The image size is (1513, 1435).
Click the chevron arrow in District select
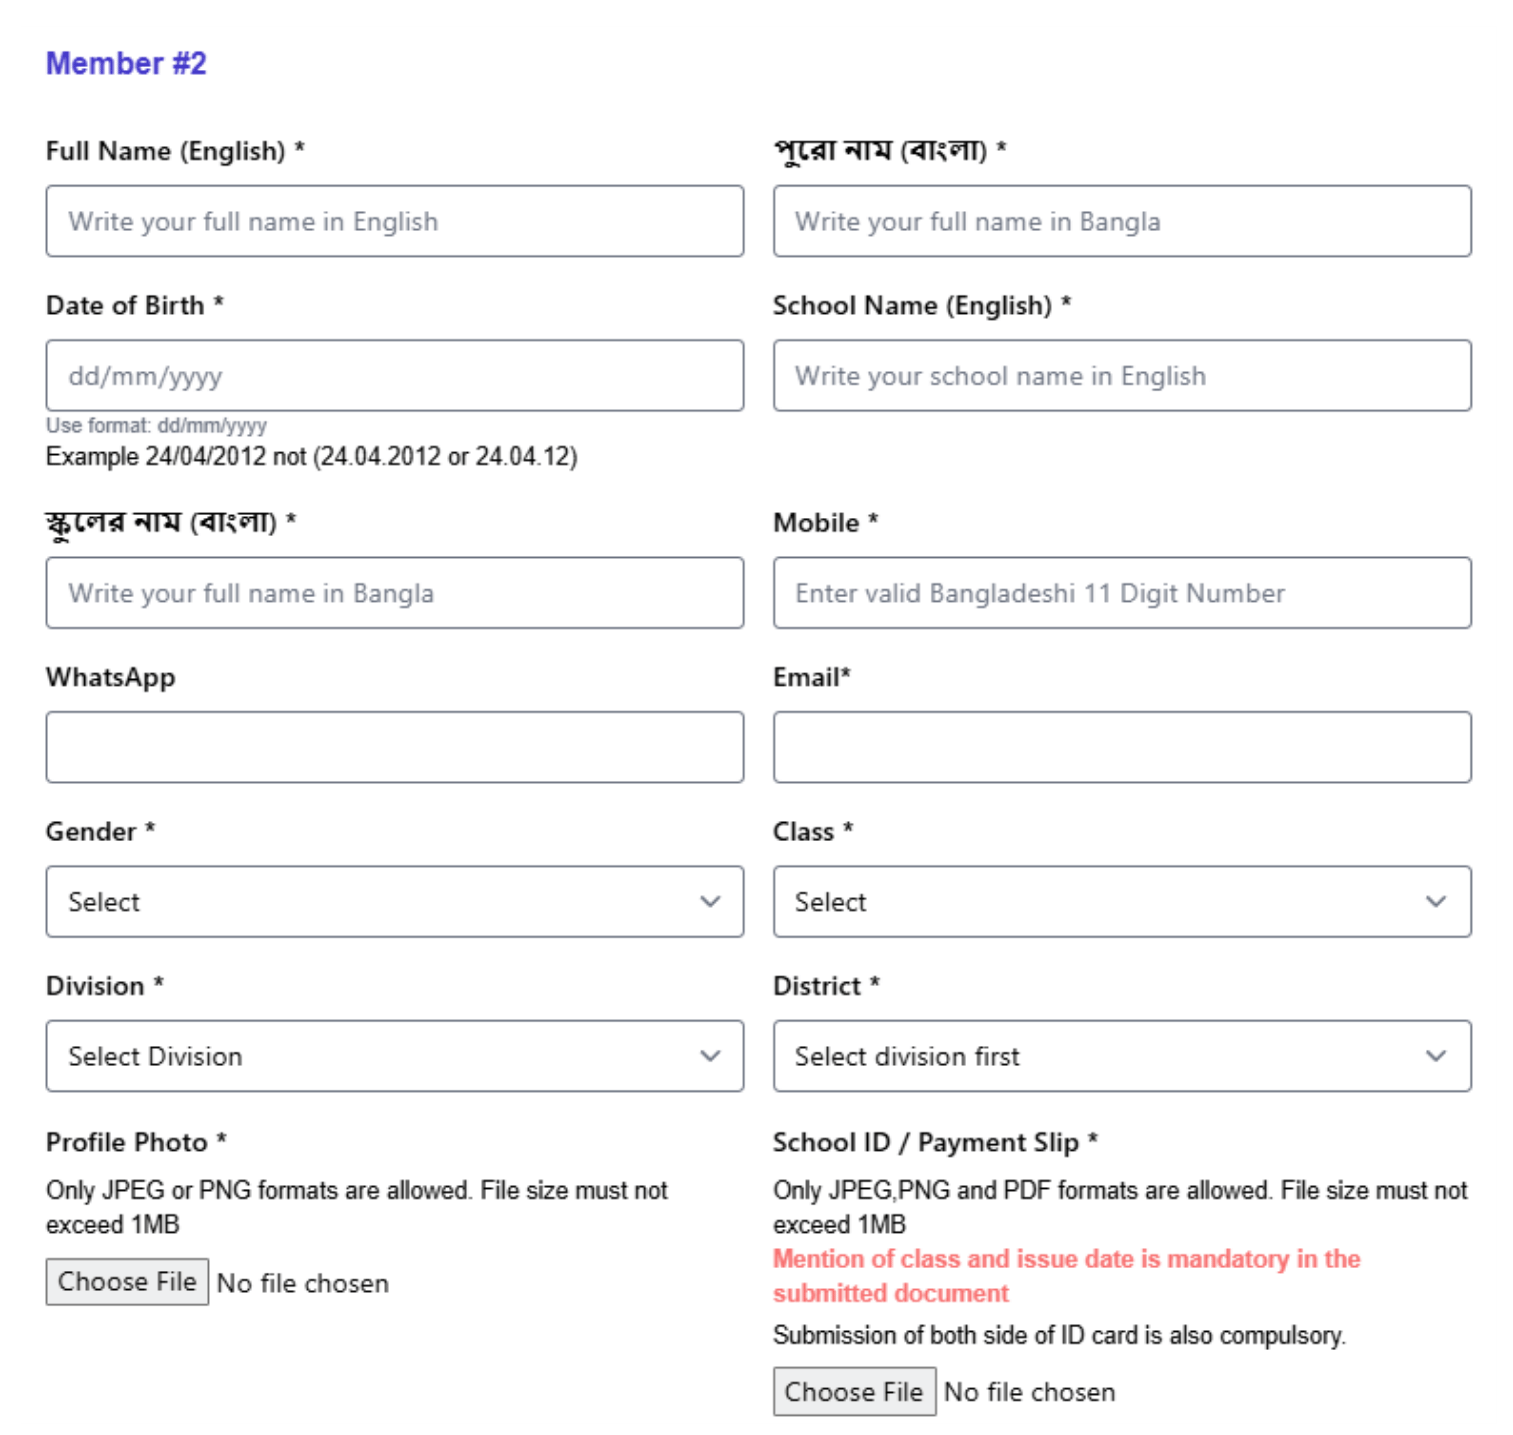[1436, 1056]
